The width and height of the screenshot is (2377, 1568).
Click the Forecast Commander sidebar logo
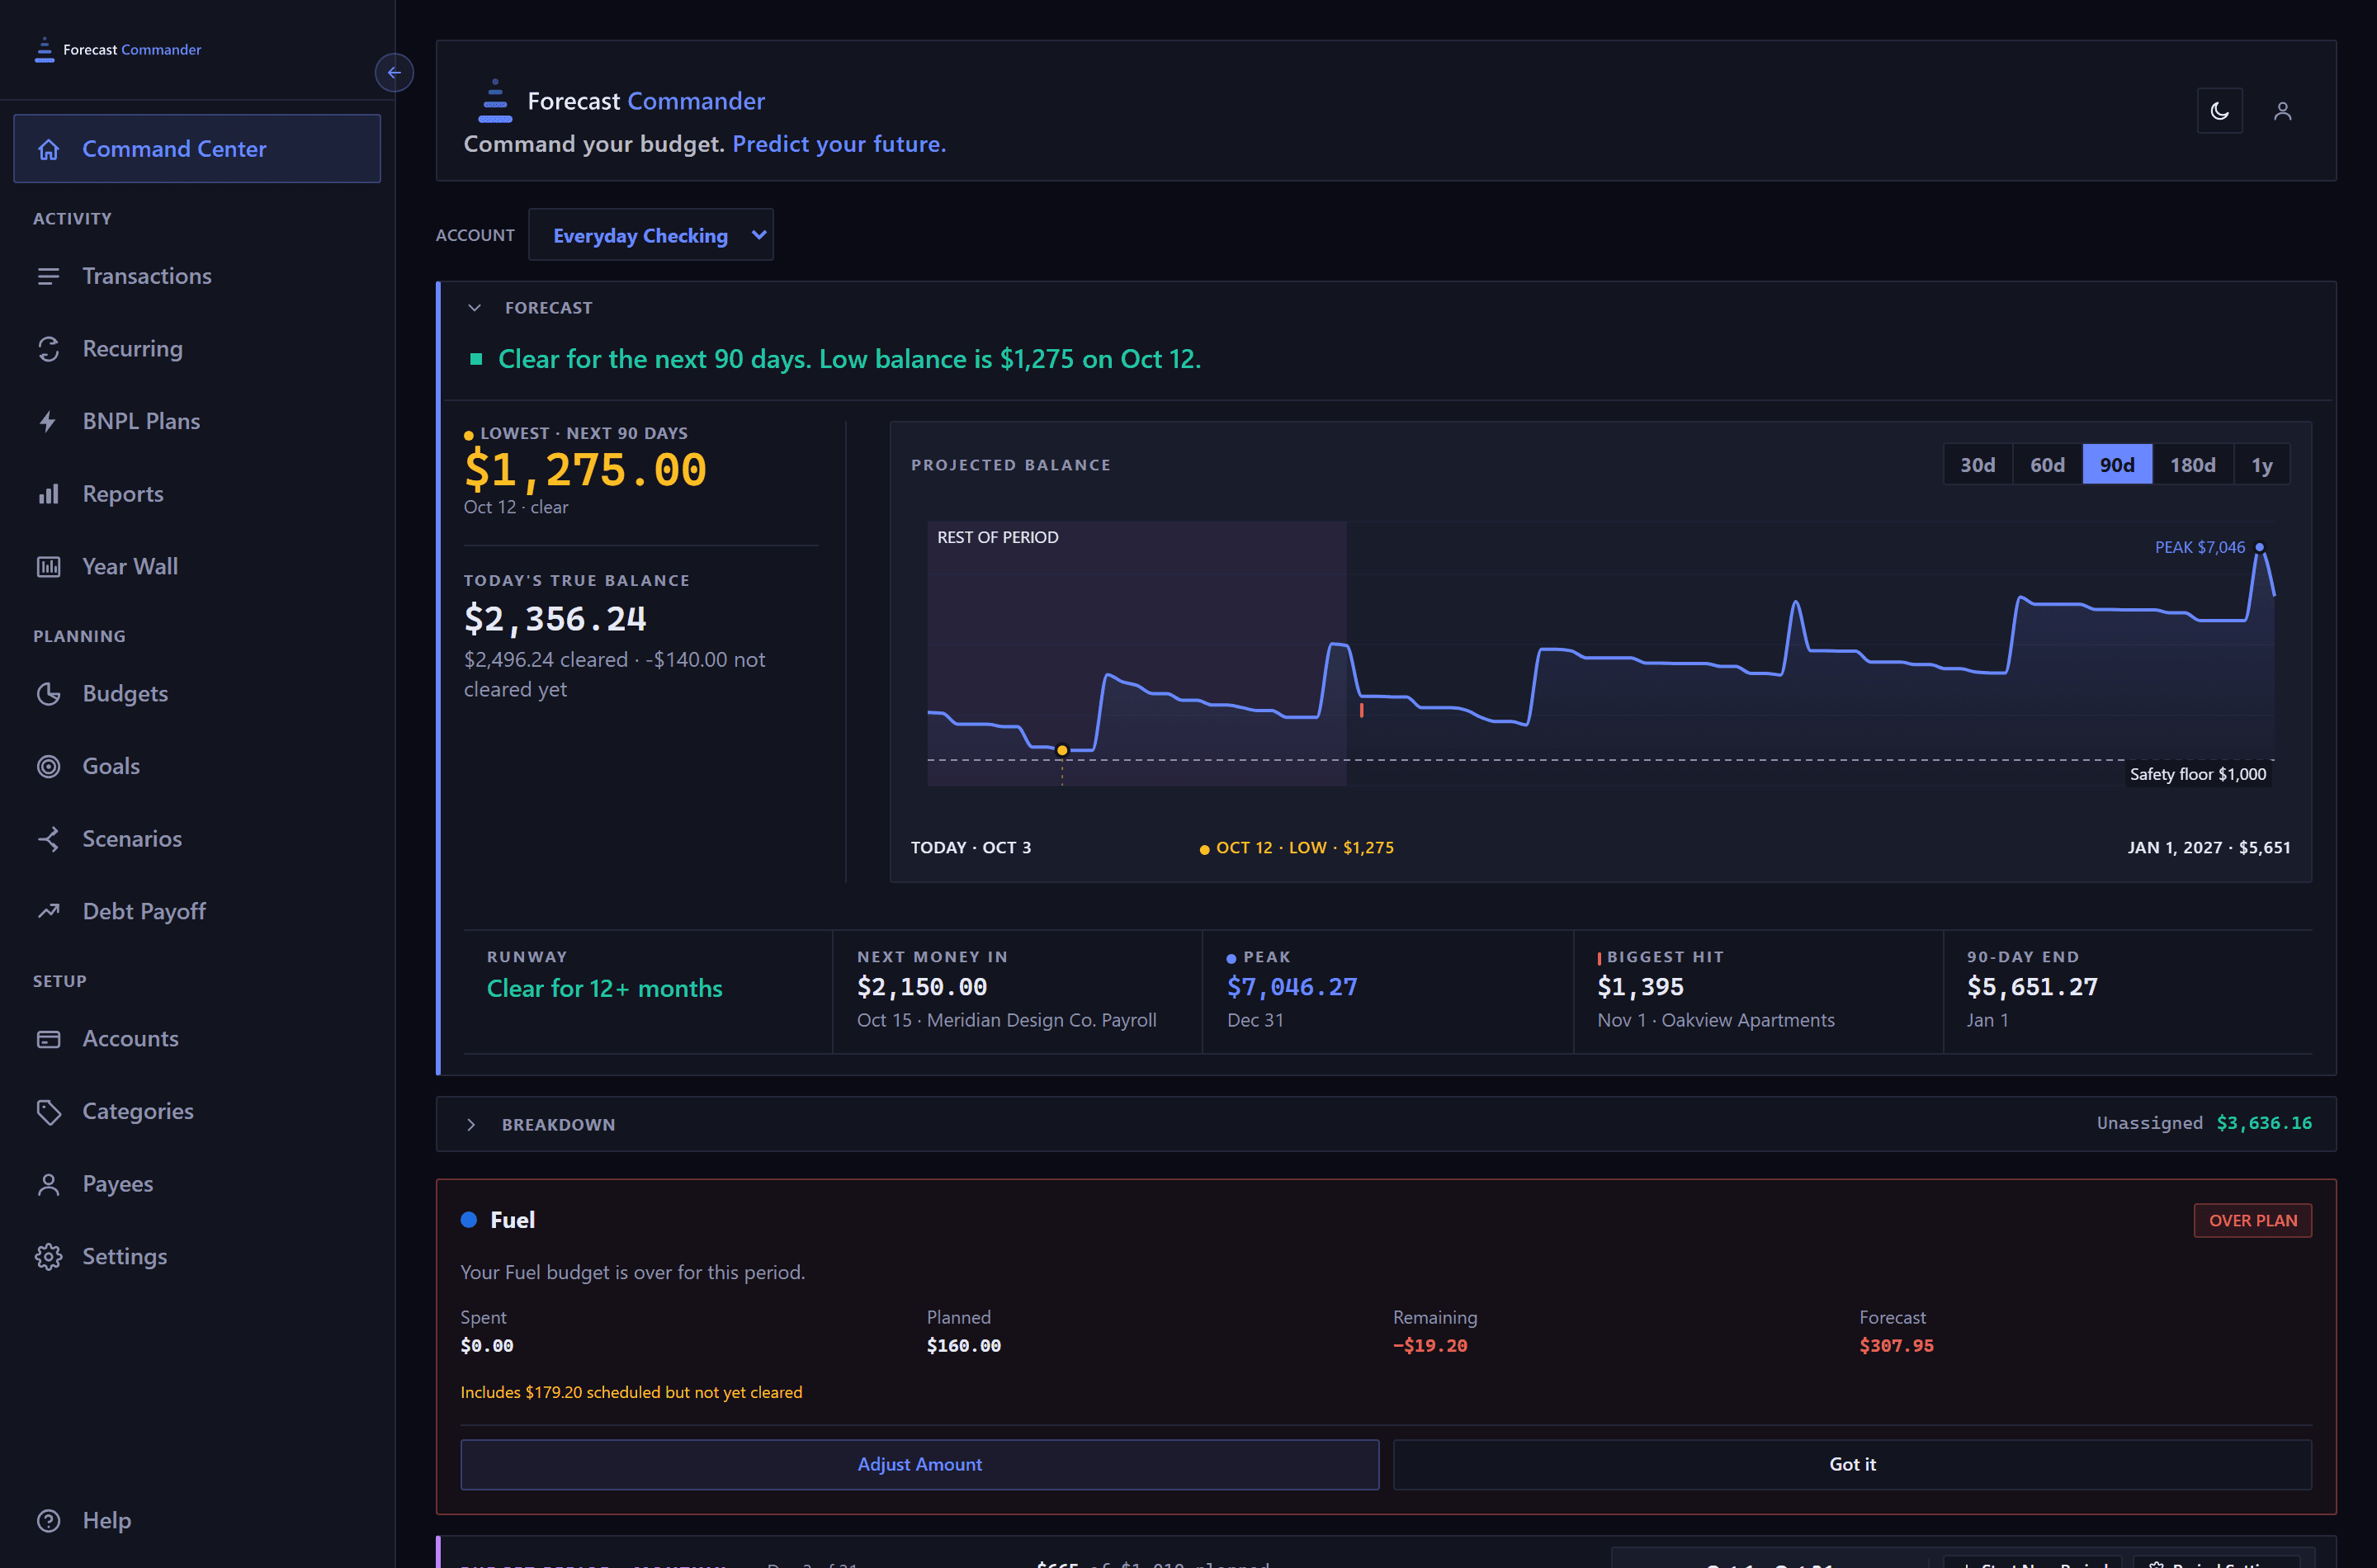[117, 49]
